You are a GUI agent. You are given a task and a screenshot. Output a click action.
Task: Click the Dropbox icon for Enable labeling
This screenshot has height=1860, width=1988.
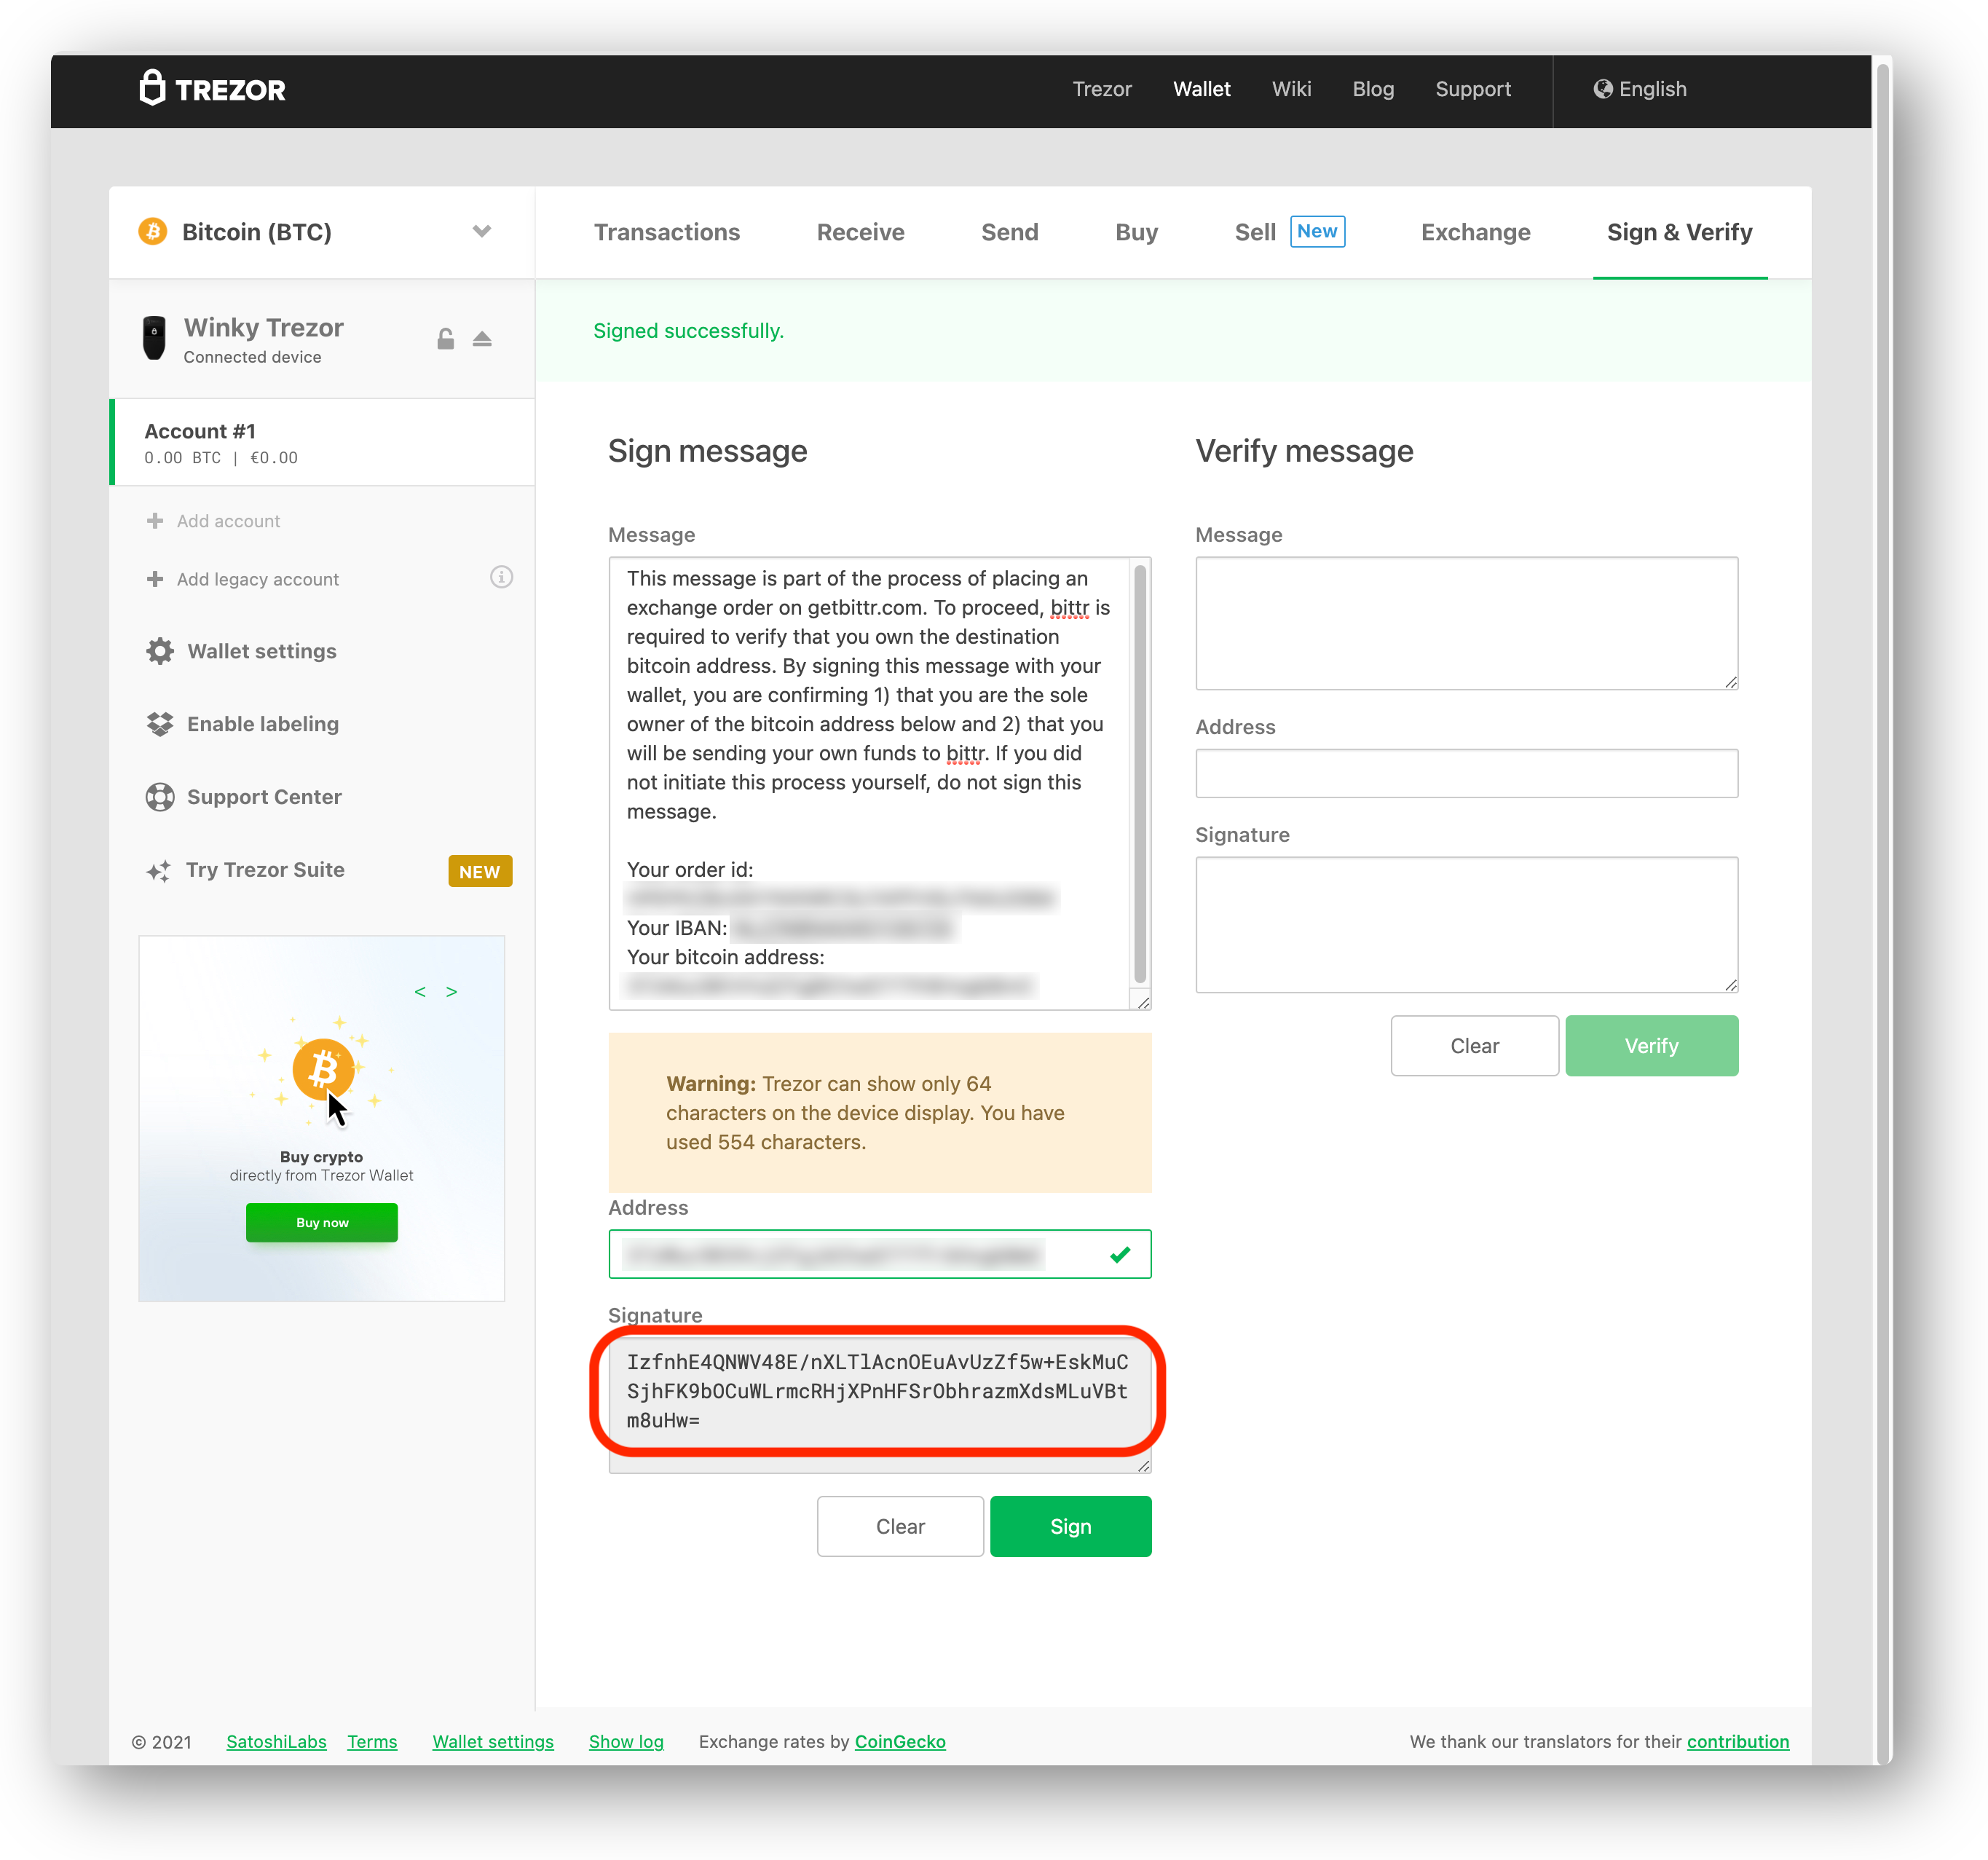click(160, 724)
